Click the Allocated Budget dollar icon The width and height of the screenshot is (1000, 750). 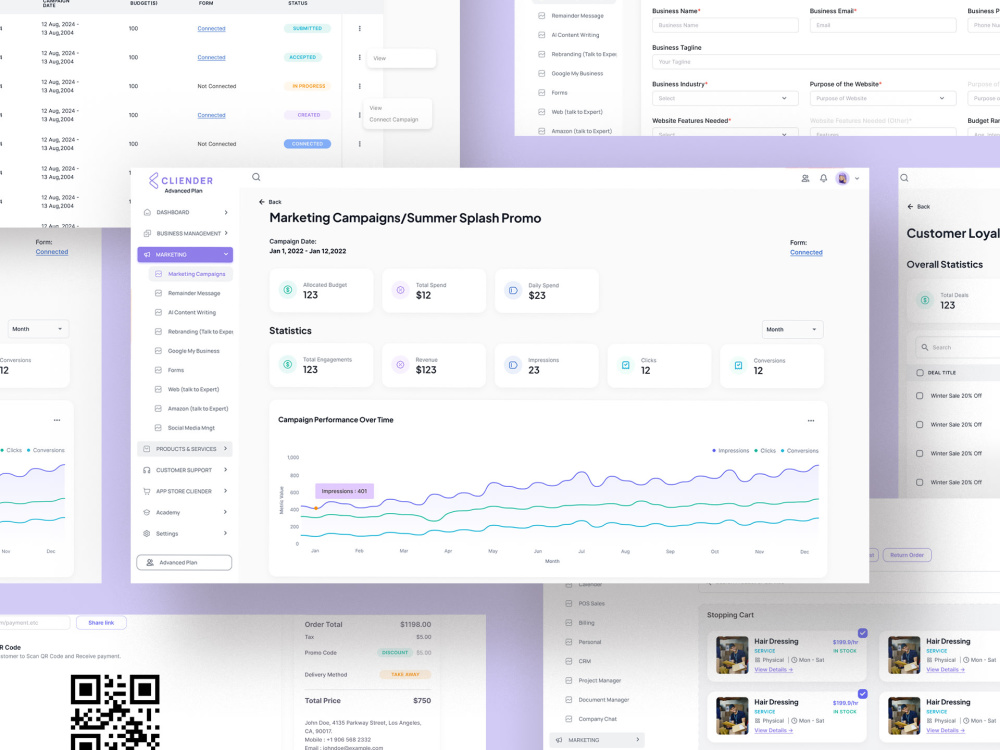click(288, 290)
